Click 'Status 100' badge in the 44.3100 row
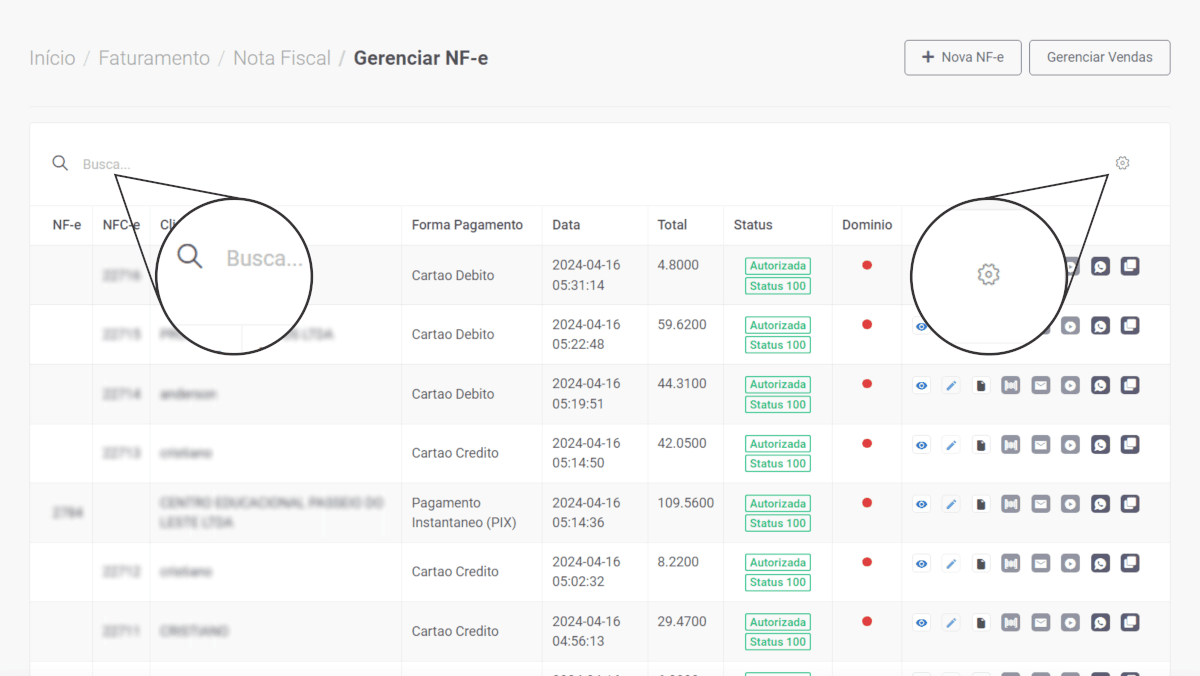1200x676 pixels. coord(778,404)
